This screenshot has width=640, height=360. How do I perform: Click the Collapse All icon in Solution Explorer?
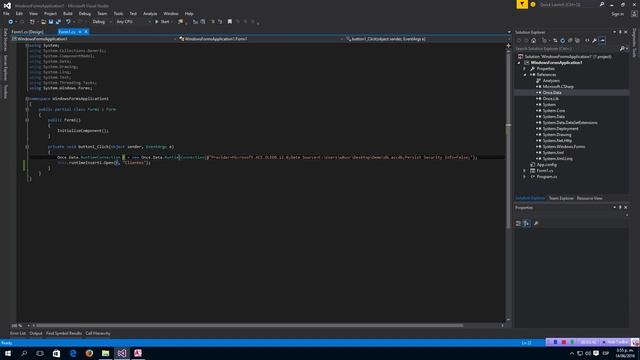570,40
